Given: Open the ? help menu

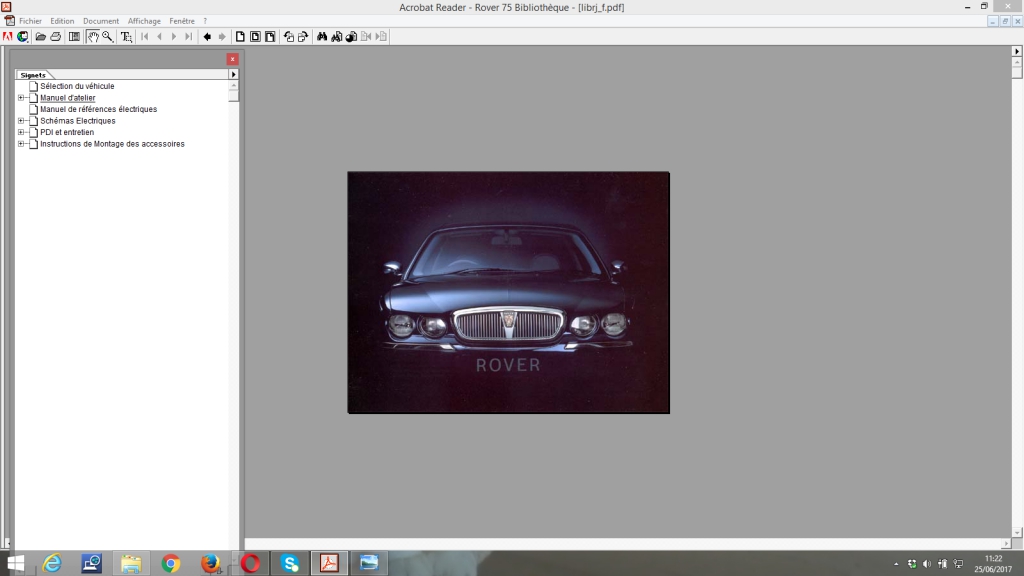Looking at the screenshot, I should click(205, 21).
